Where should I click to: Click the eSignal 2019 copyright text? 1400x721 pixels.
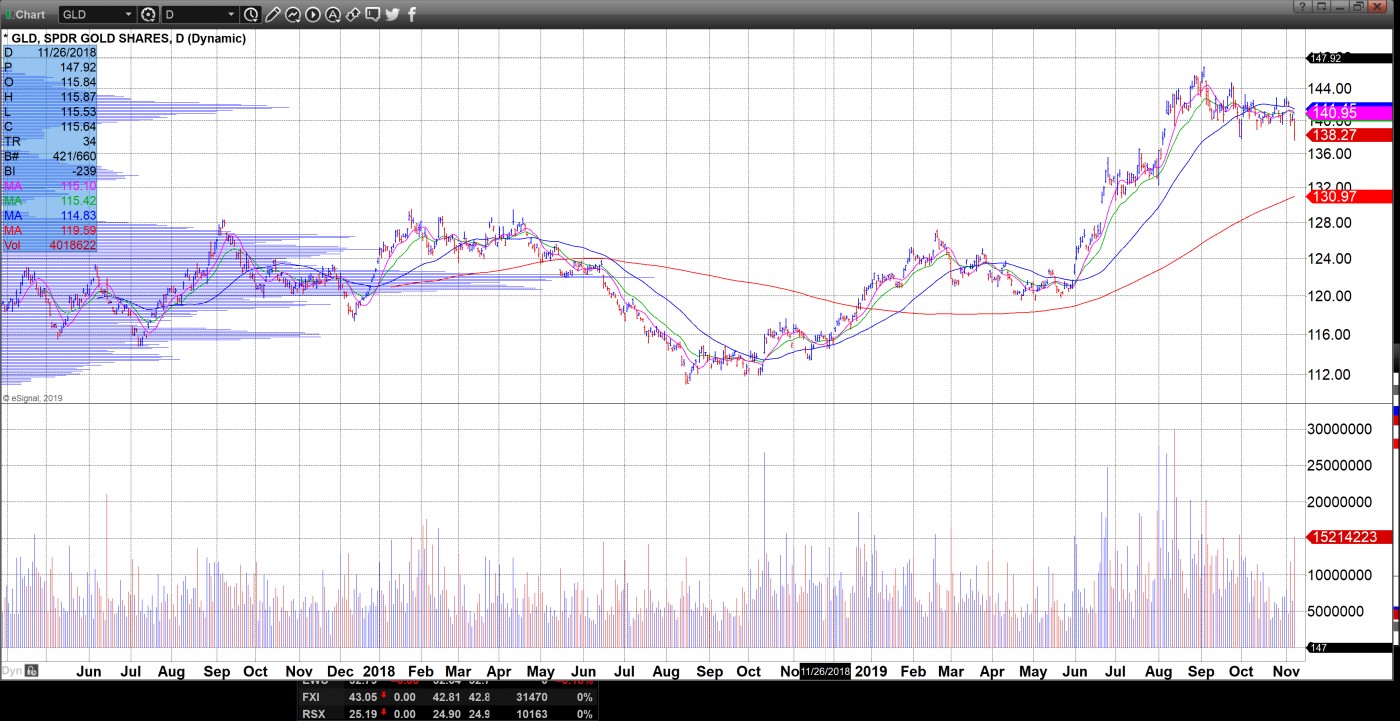click(33, 398)
